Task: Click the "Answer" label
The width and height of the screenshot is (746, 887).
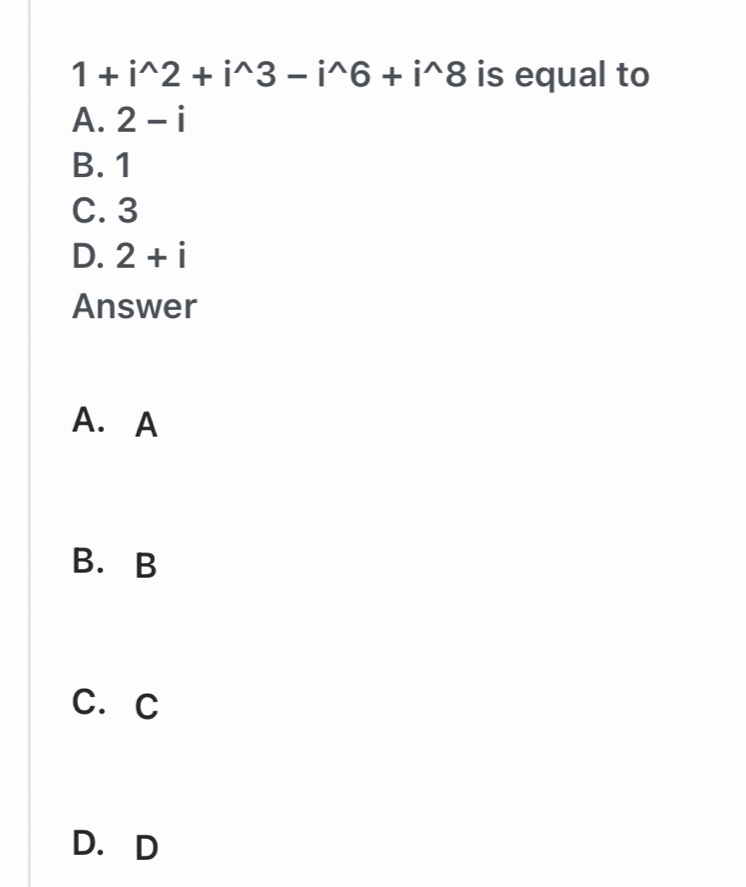Action: click(134, 306)
